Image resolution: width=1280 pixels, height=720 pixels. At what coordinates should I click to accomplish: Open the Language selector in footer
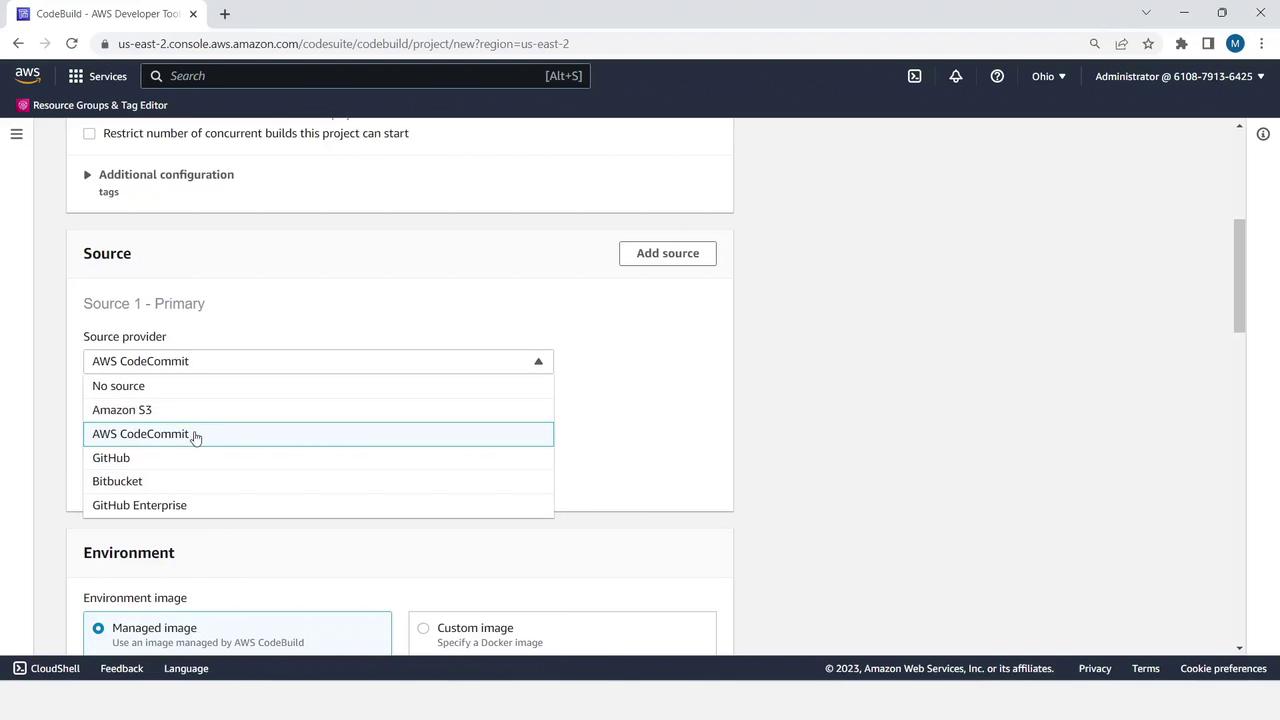point(186,669)
